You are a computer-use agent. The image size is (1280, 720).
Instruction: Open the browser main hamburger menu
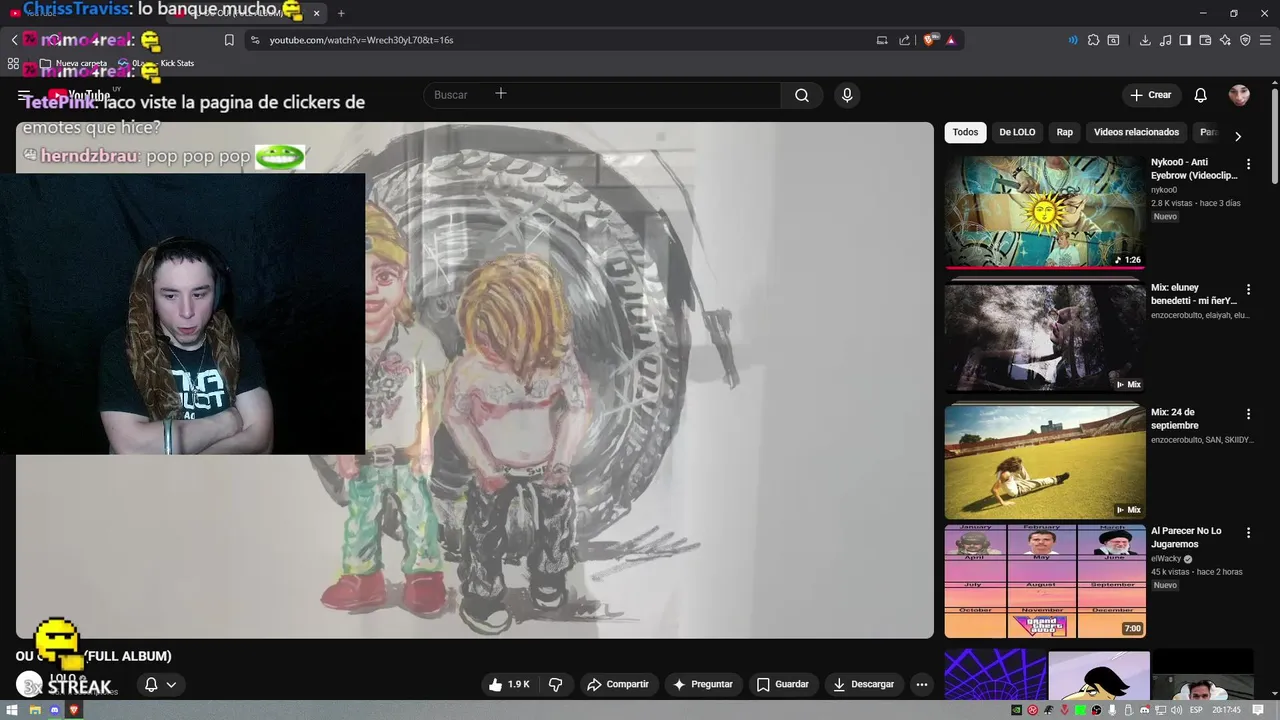pyautogui.click(x=1265, y=40)
